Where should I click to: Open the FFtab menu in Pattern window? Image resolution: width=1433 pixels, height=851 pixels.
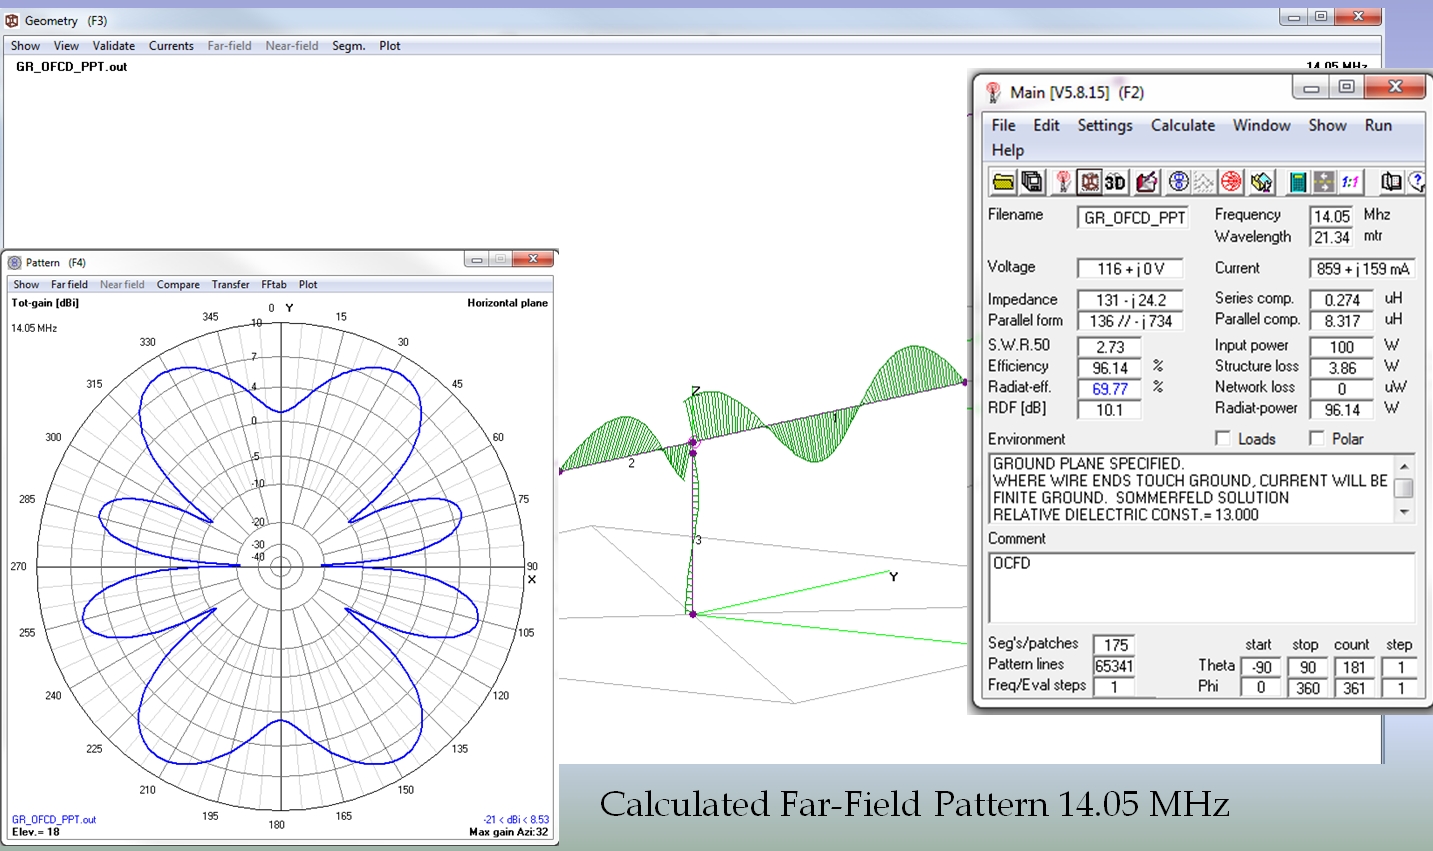274,285
